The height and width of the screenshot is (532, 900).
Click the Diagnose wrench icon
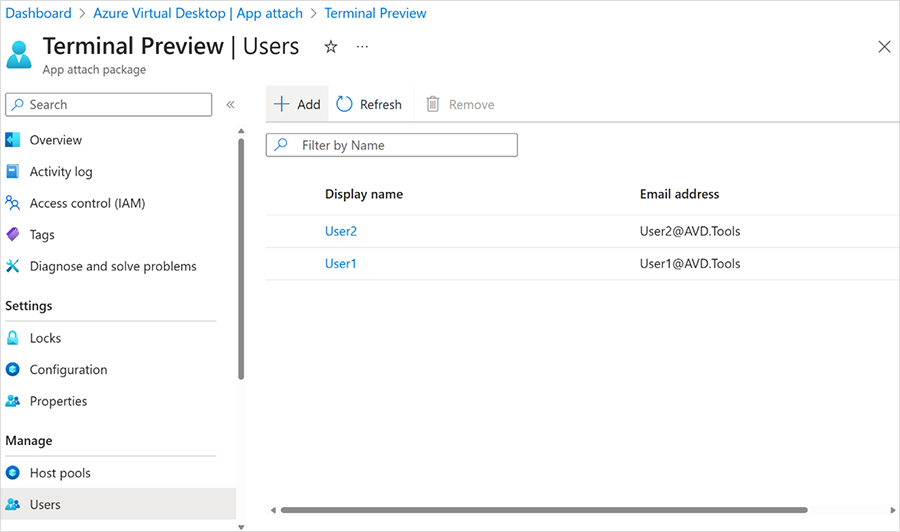coord(13,266)
